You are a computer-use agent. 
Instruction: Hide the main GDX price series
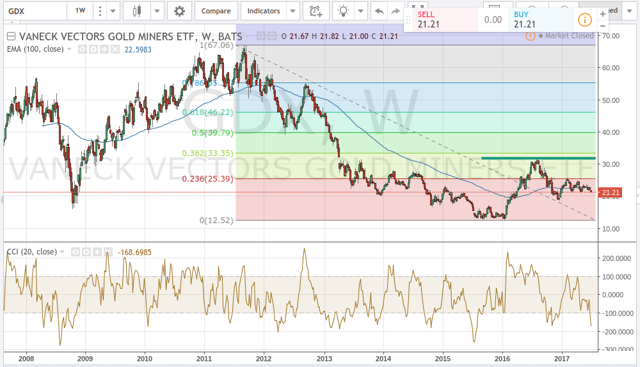pyautogui.click(x=261, y=36)
